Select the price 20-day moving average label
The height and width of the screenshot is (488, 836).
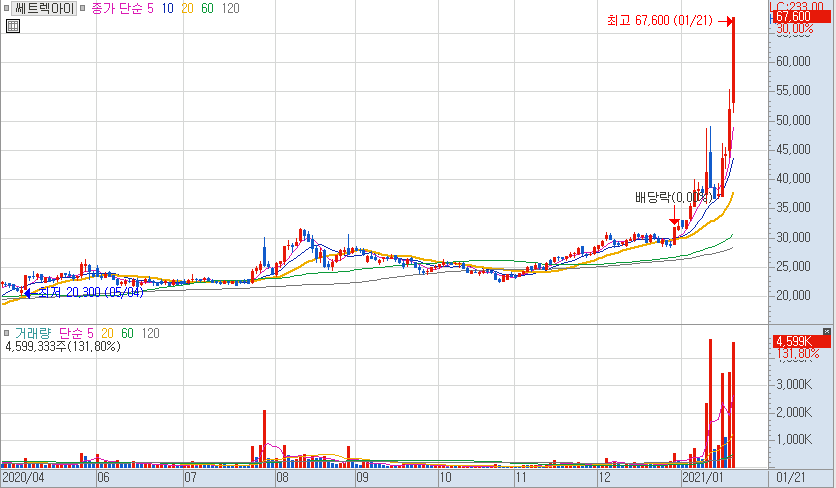coord(188,9)
